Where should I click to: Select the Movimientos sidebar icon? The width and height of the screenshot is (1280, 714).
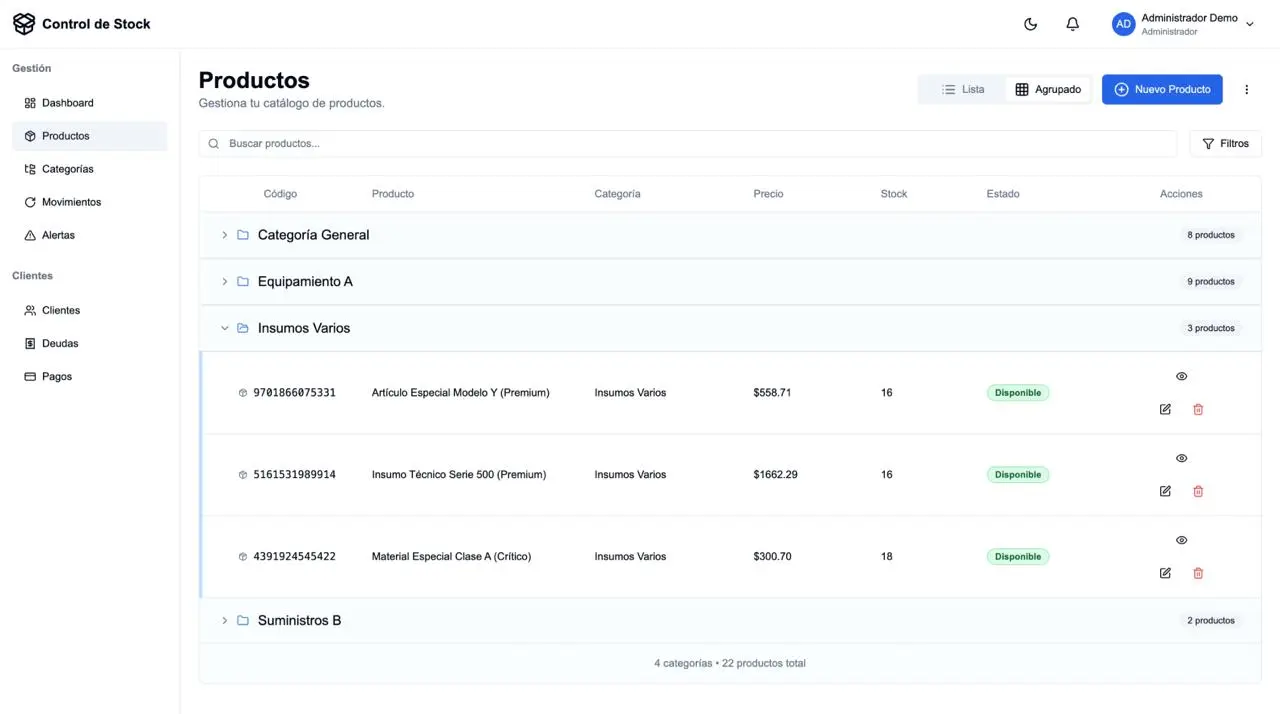point(30,202)
